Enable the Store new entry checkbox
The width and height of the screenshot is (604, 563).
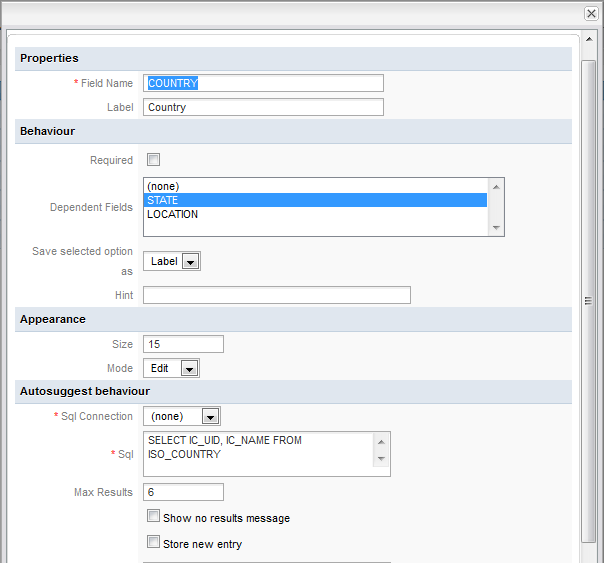click(153, 543)
